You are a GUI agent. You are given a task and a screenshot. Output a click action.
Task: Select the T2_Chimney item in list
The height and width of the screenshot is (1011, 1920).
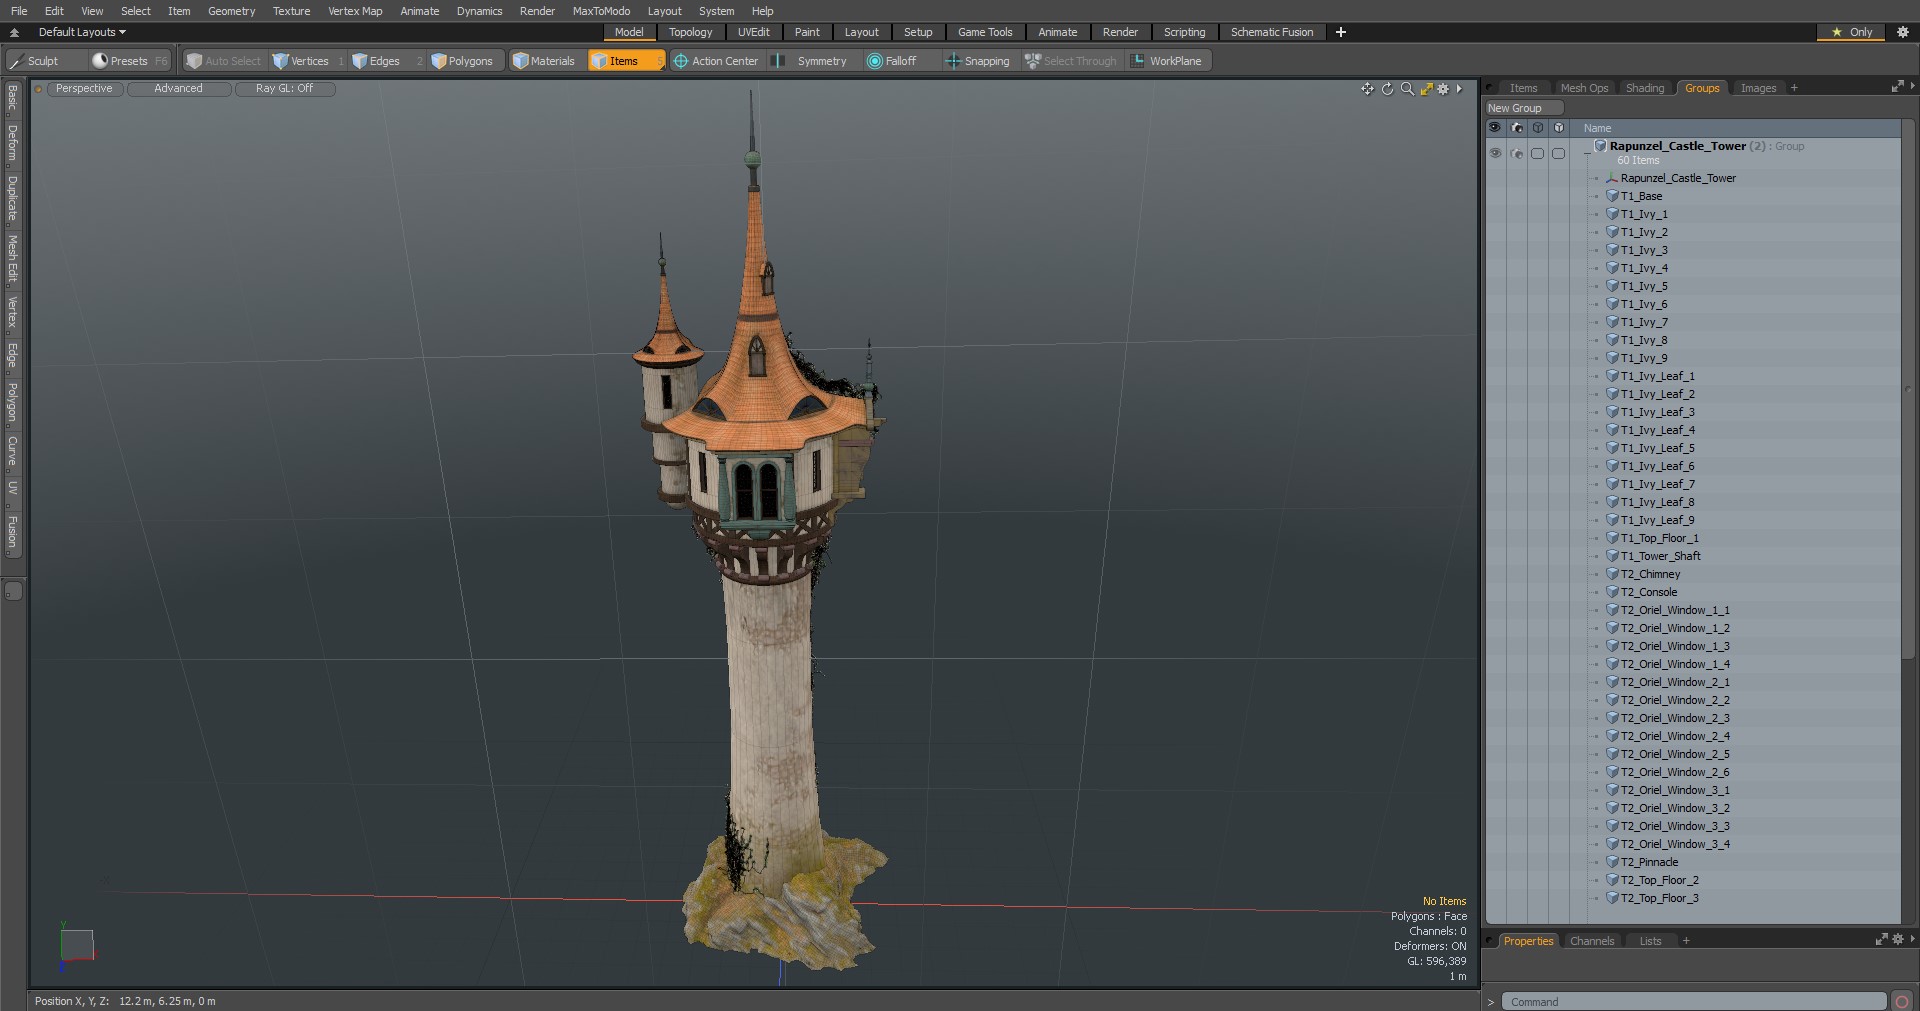(1650, 574)
